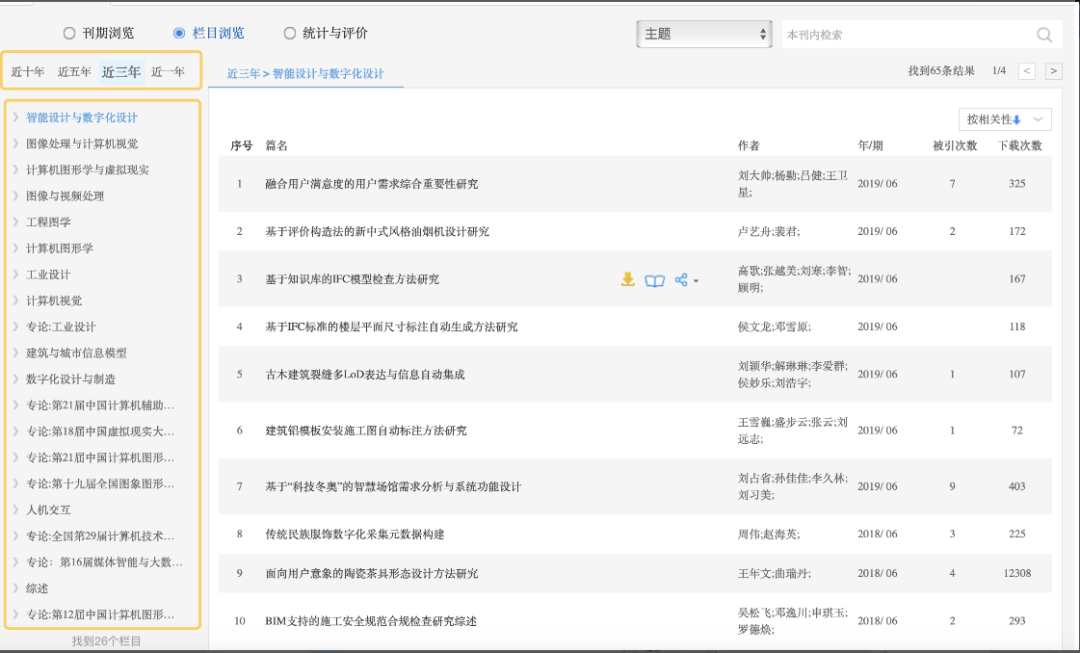
Task: Open 专论:第十九届全国图象图形… column
Action: (x=101, y=484)
